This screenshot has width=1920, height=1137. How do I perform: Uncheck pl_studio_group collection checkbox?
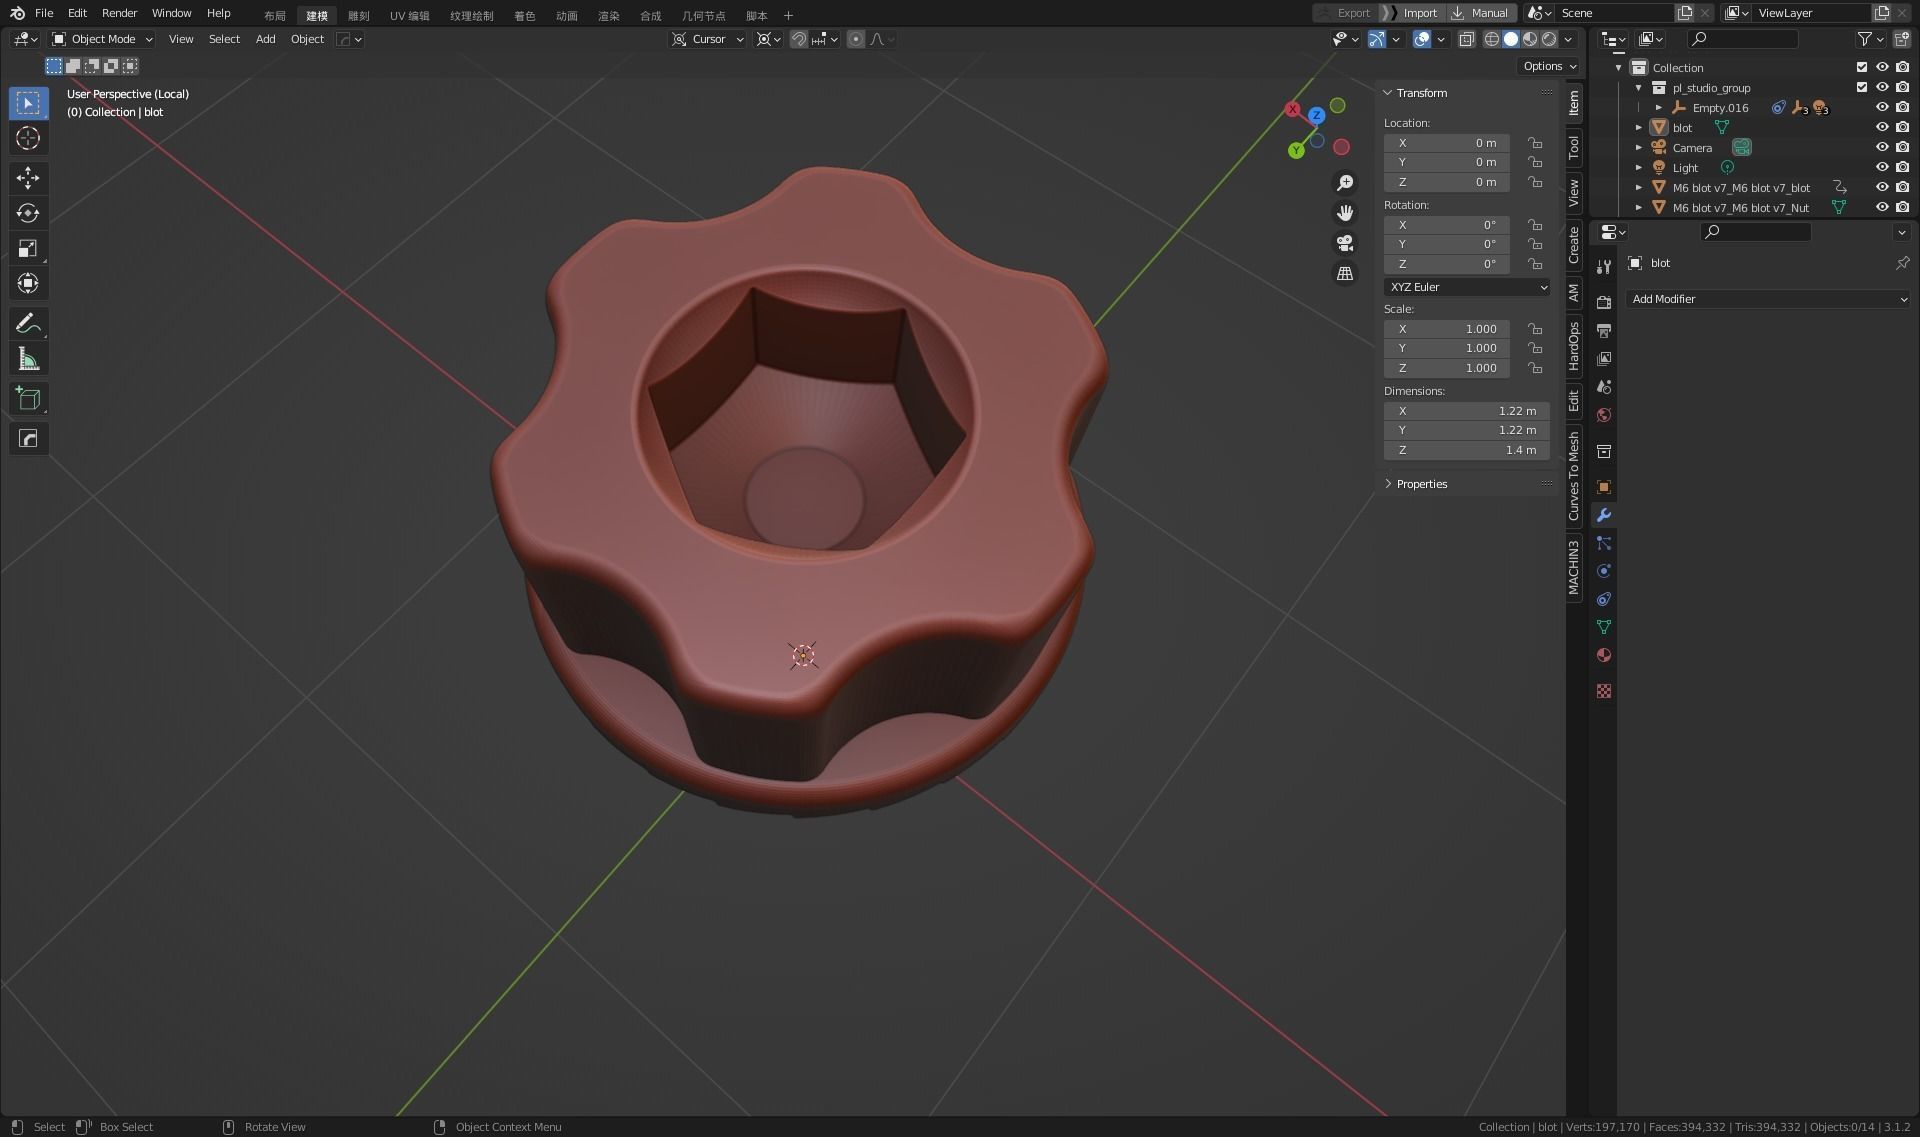click(1862, 88)
